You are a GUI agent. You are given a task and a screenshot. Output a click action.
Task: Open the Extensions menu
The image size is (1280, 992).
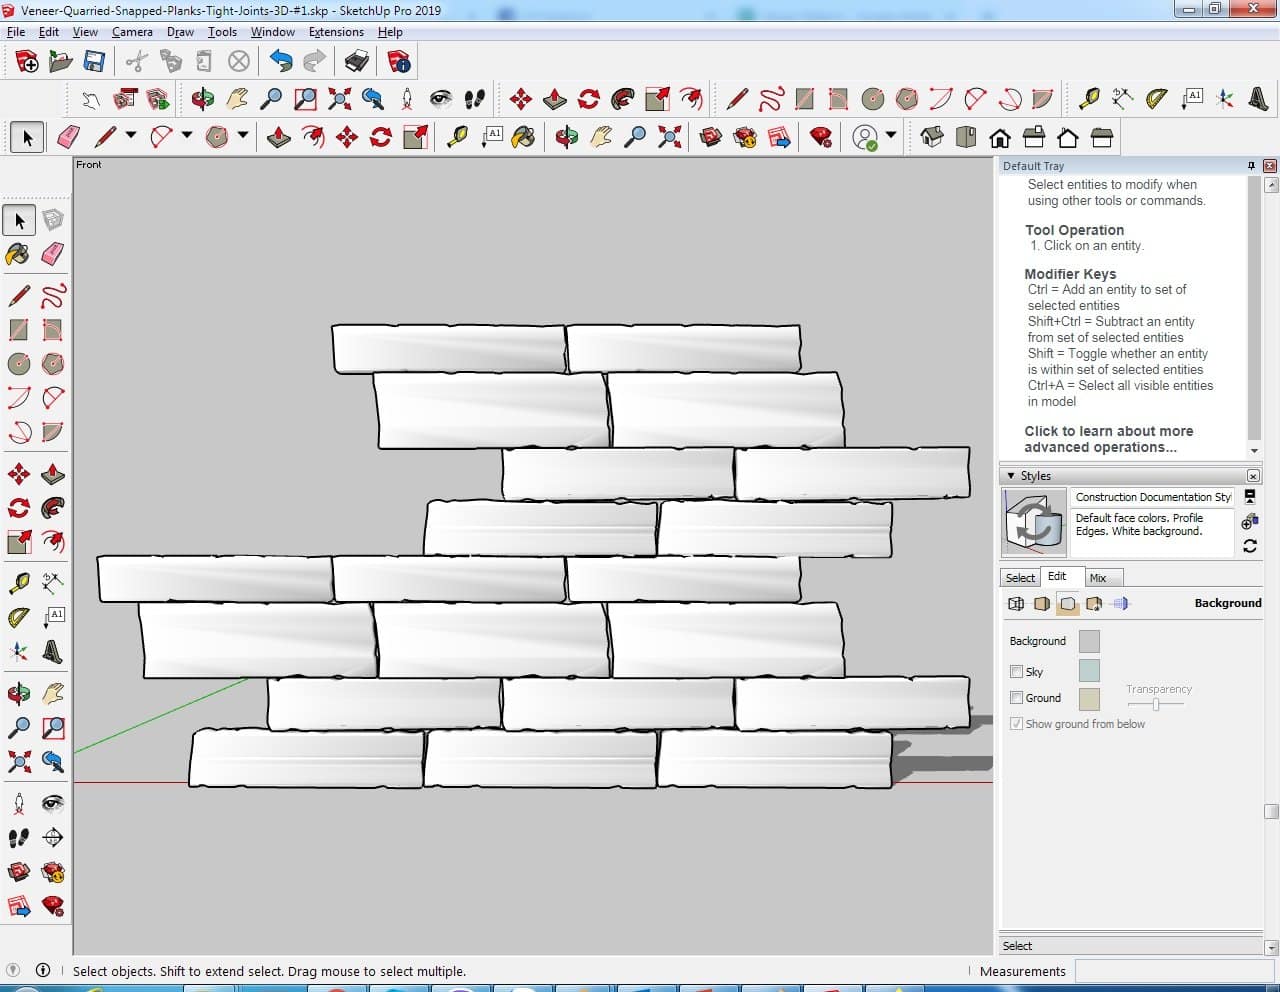click(335, 32)
